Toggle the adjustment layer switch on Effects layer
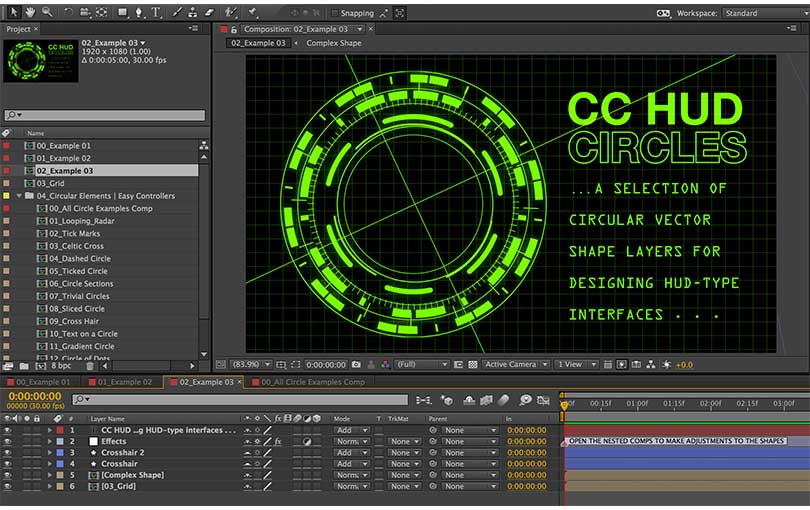 (307, 441)
